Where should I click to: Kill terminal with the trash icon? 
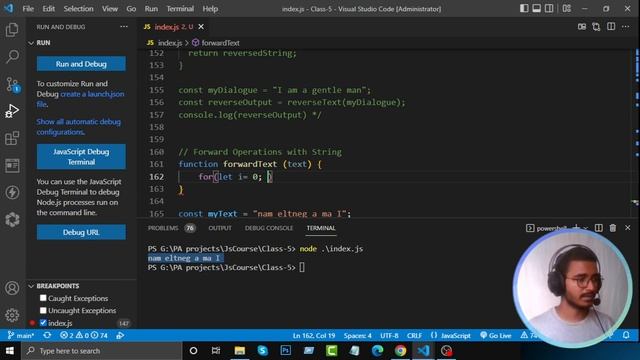click(613, 228)
